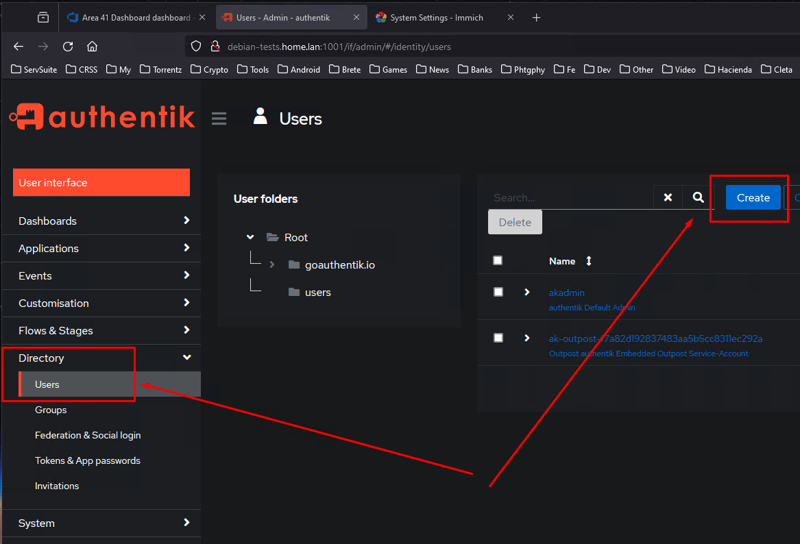Open the shield tracking protection icon
800x544 pixels.
[x=196, y=46]
